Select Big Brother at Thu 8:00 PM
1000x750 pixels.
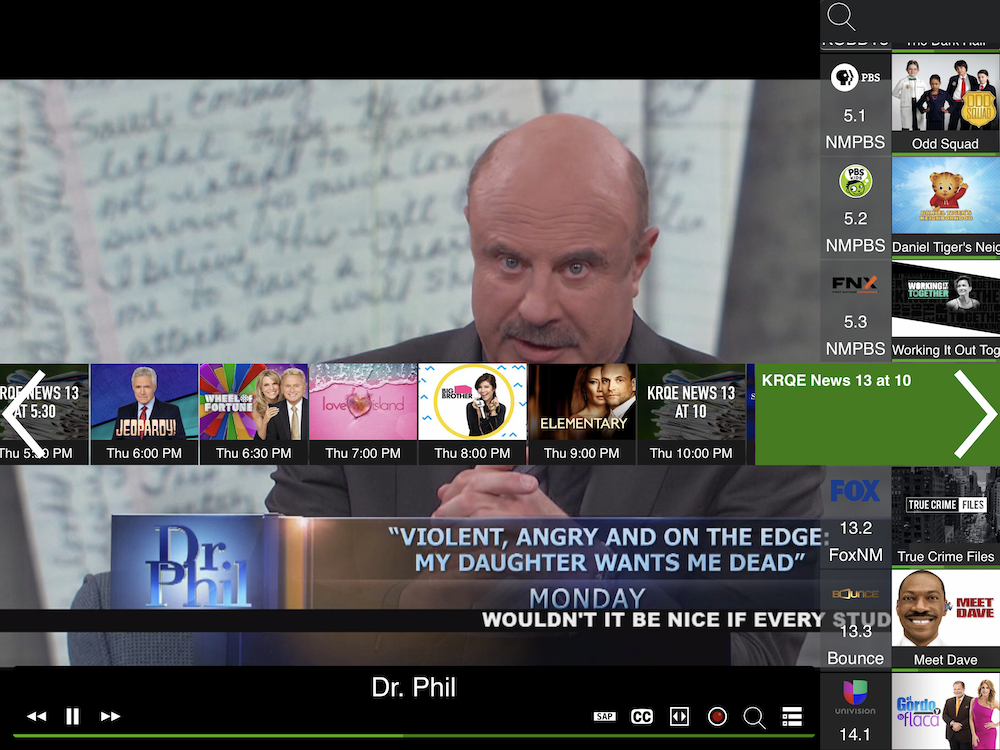click(473, 414)
